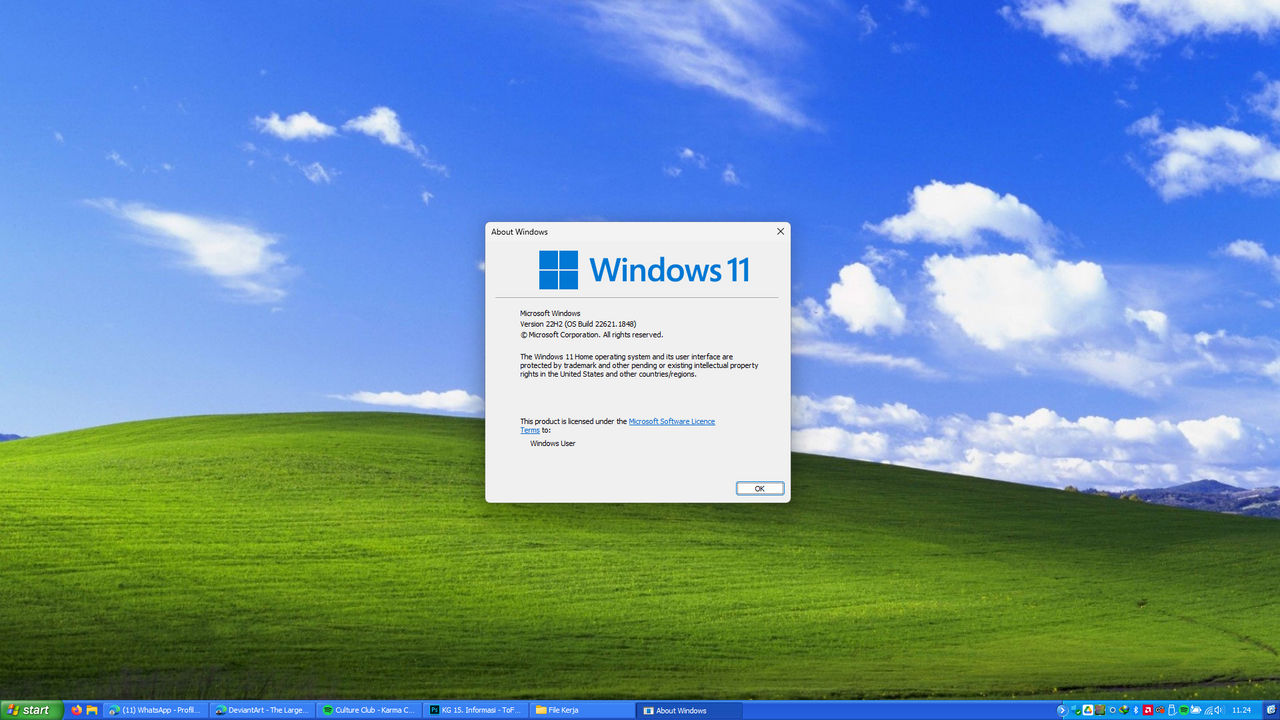Click the Microsoft Corporation copyright line
1280x720 pixels.
[591, 335]
